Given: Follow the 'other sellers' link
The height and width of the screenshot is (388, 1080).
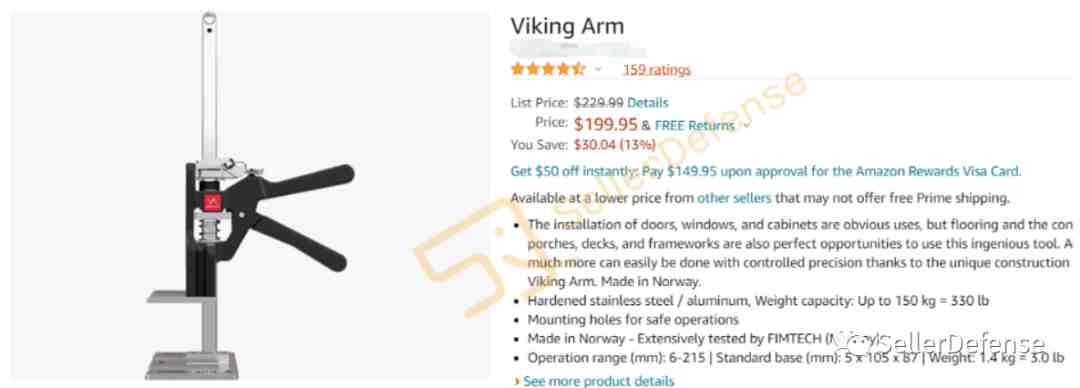Looking at the screenshot, I should [x=734, y=198].
